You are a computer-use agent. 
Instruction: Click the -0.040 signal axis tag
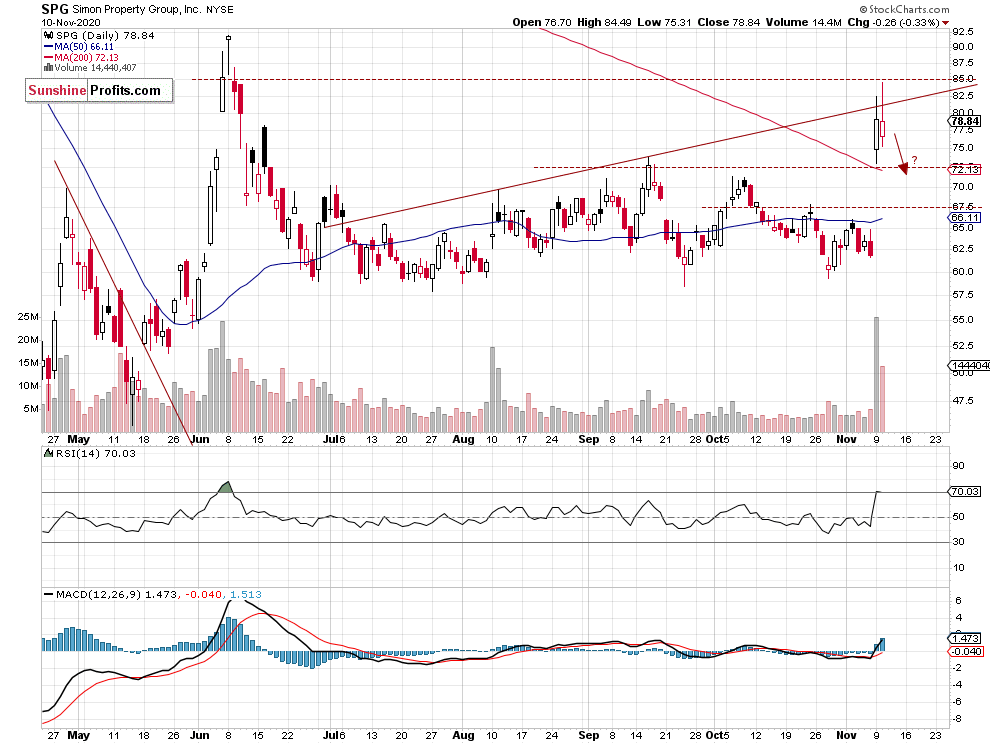967,651
